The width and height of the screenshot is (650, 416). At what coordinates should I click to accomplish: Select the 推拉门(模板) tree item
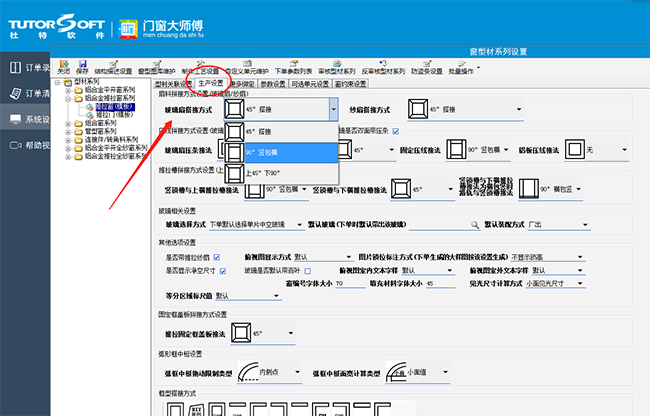pyautogui.click(x=114, y=115)
